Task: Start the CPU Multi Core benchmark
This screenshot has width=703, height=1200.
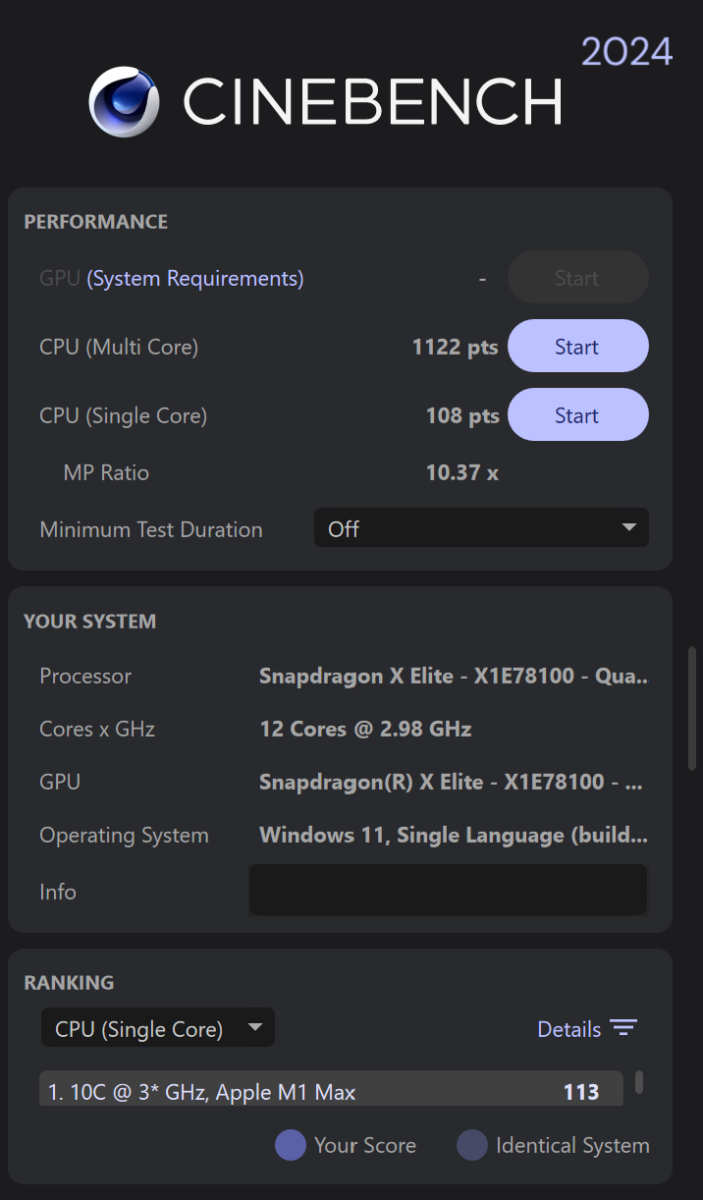Action: [x=578, y=347]
